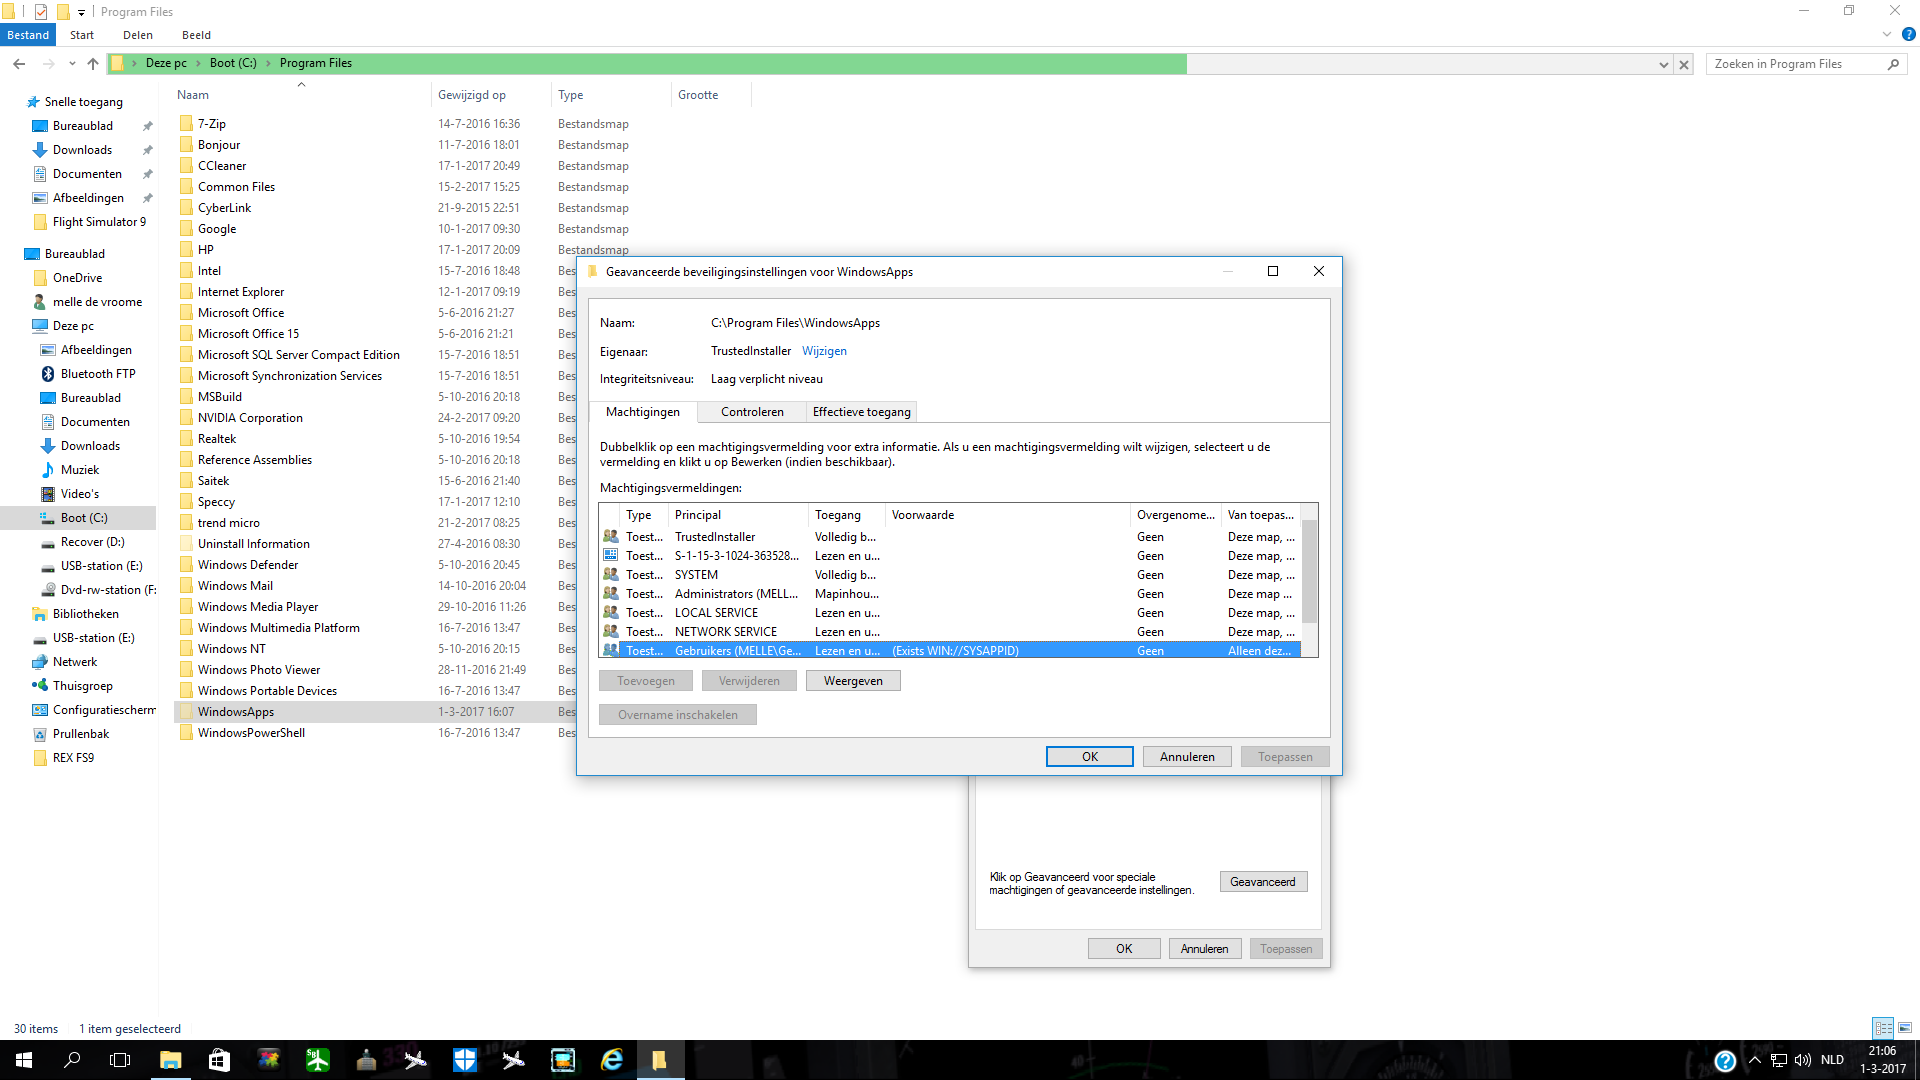
Task: Go up one folder level arrow
Action: coord(93,64)
